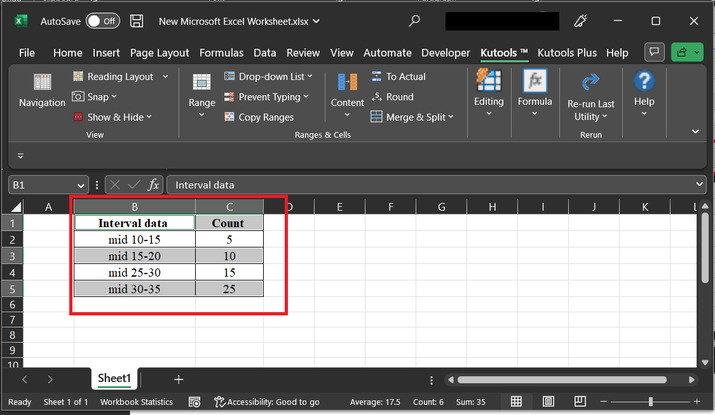Expand the formula bar

(x=698, y=185)
